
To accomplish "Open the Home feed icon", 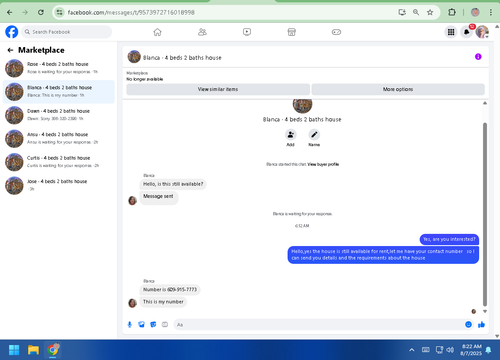I will [x=157, y=32].
